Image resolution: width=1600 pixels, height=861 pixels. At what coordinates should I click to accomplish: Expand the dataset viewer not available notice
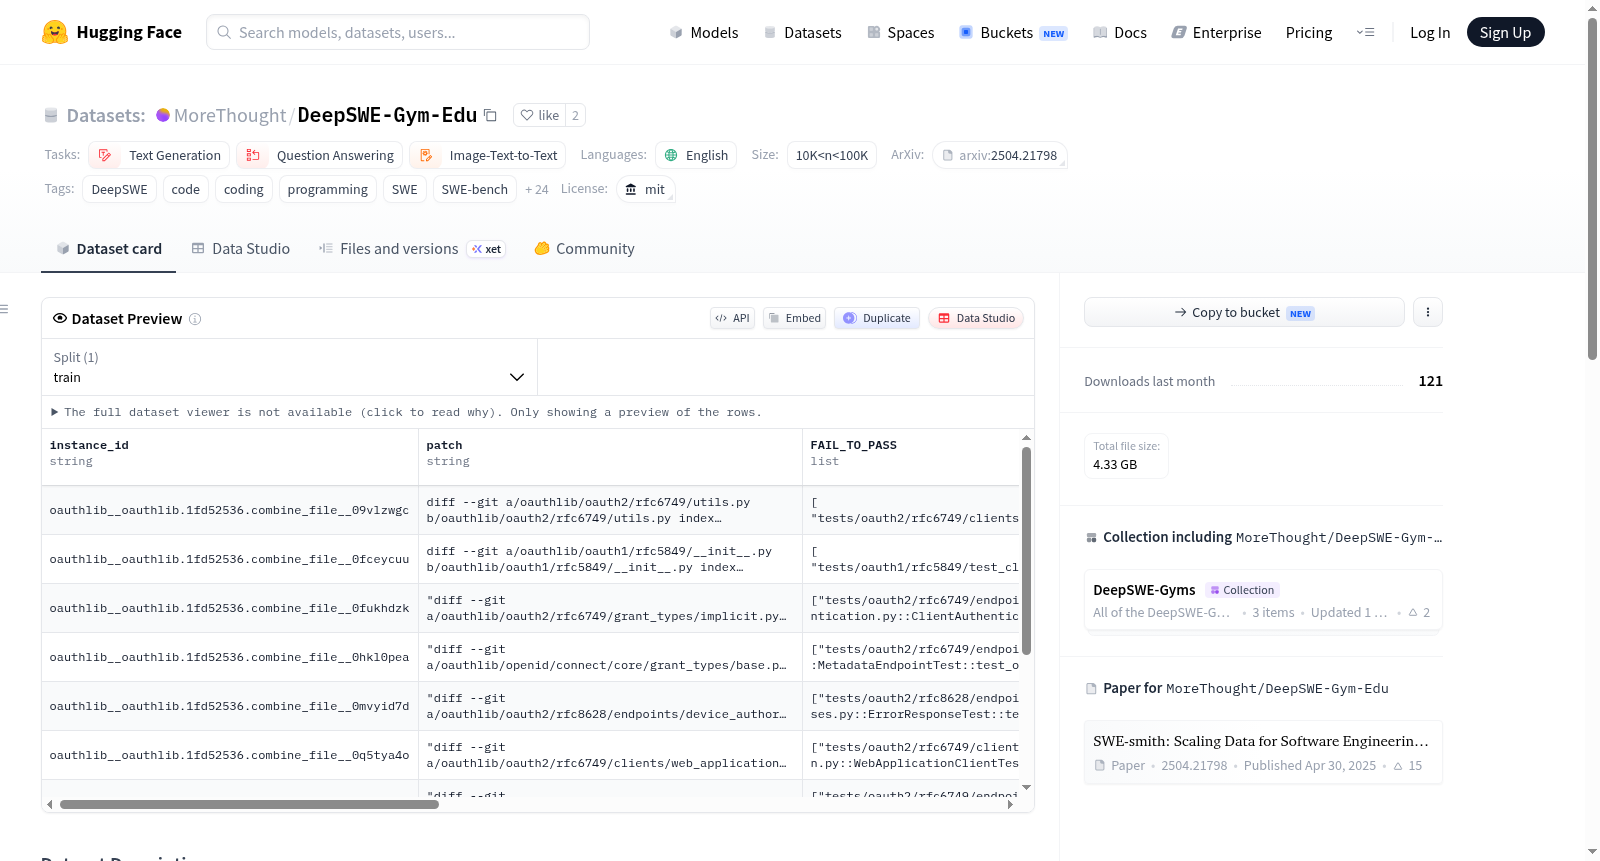pyautogui.click(x=406, y=412)
